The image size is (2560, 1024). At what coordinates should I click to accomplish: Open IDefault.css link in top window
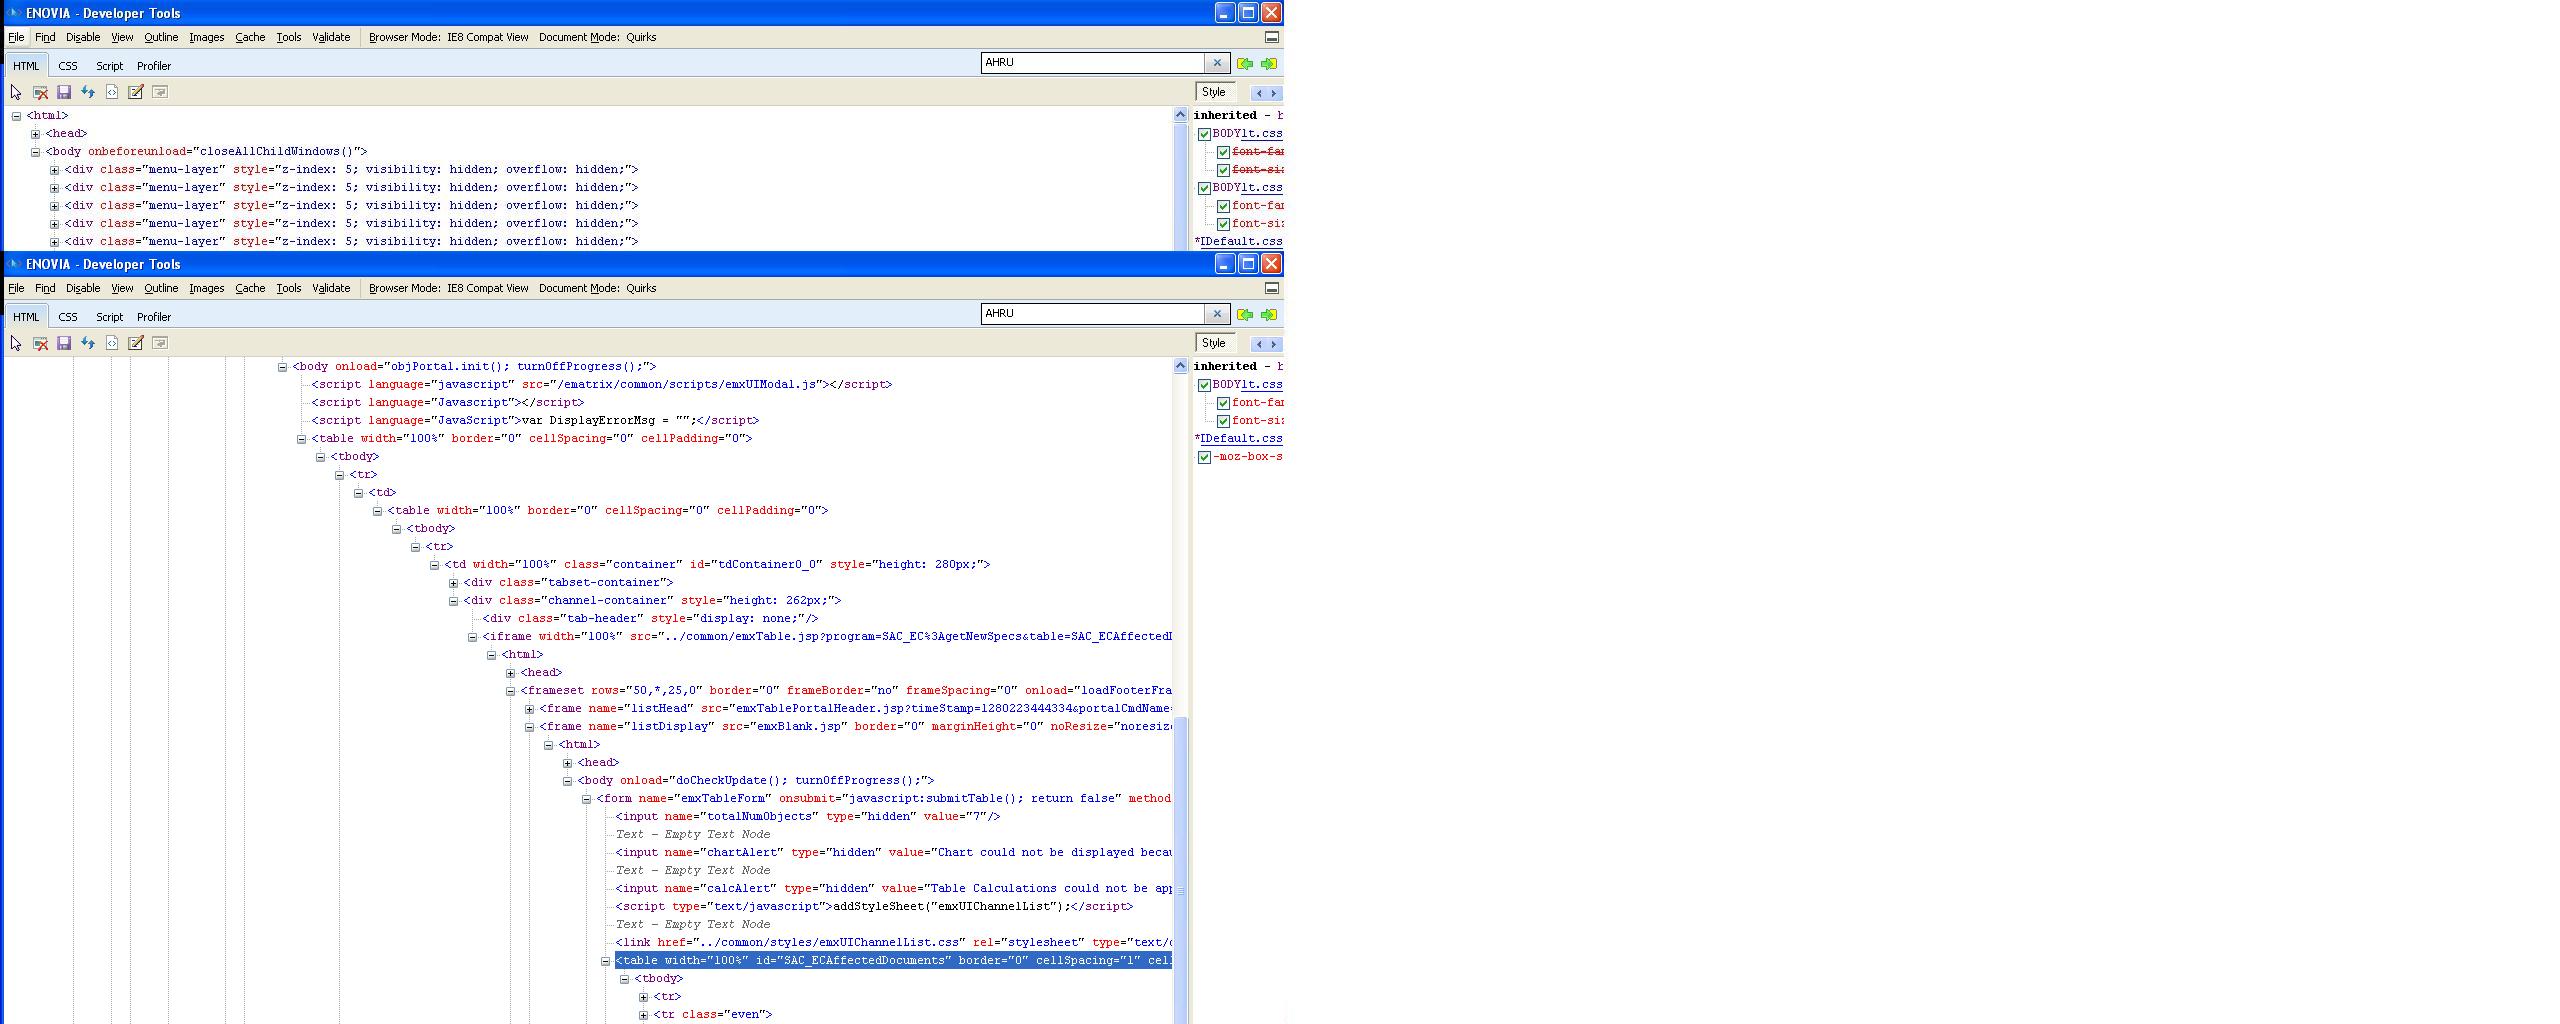[x=1241, y=241]
